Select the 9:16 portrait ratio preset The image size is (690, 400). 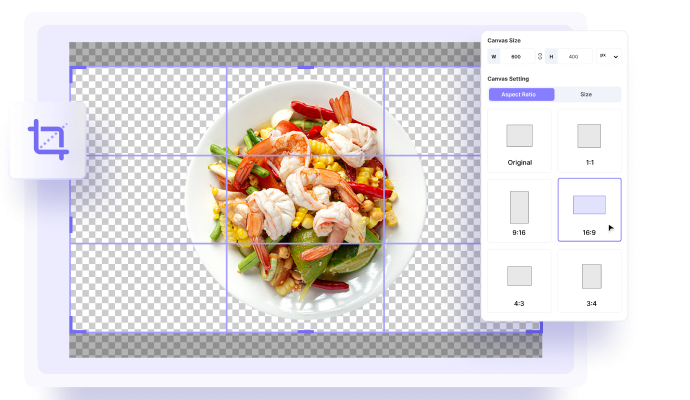(x=519, y=211)
